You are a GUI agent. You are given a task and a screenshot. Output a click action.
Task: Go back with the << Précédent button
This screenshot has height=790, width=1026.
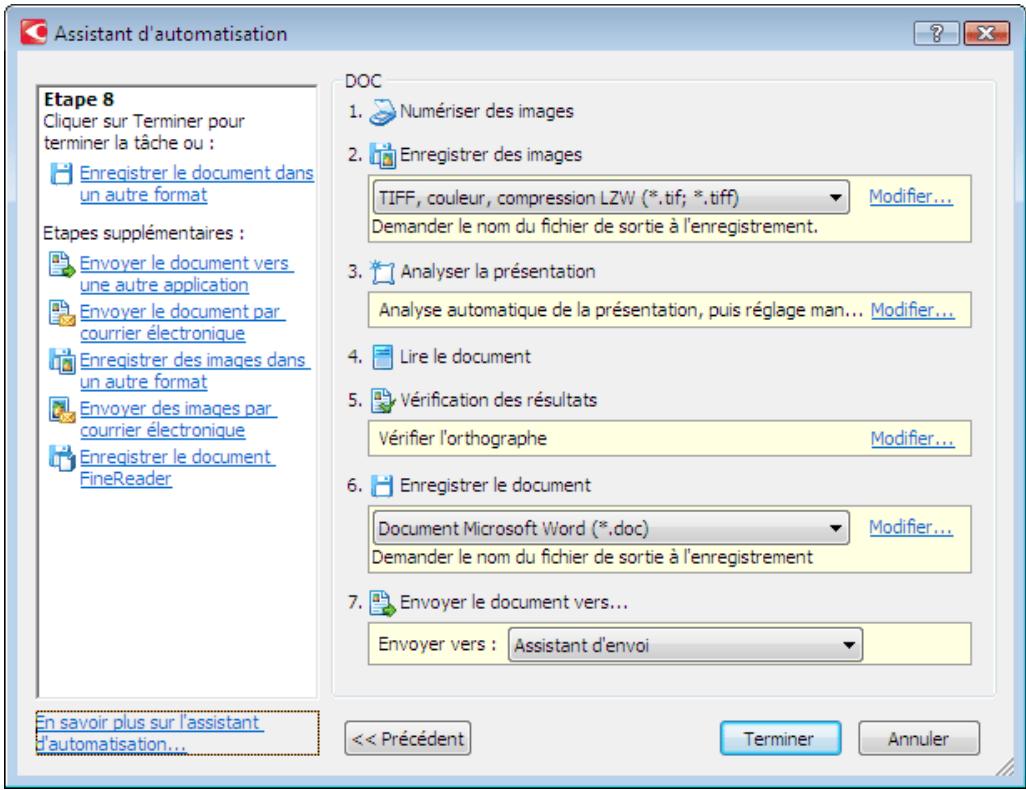[408, 738]
